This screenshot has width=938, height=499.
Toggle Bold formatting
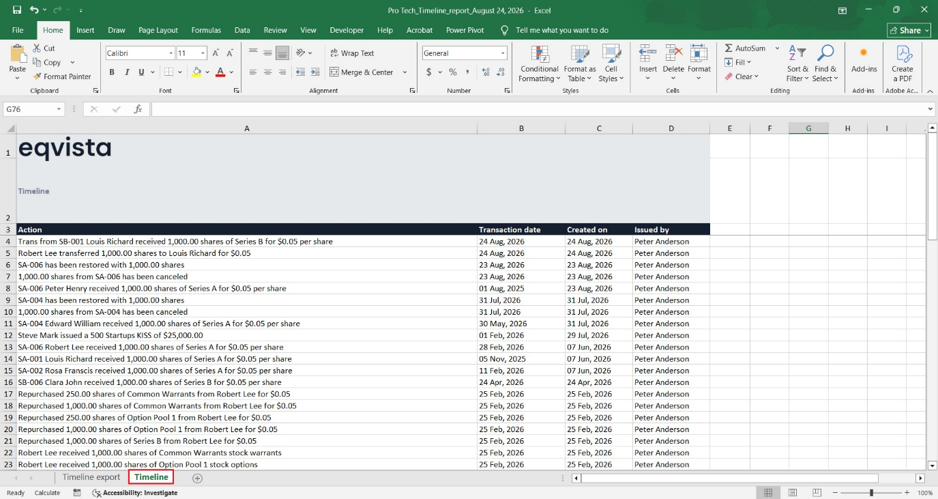pos(112,72)
